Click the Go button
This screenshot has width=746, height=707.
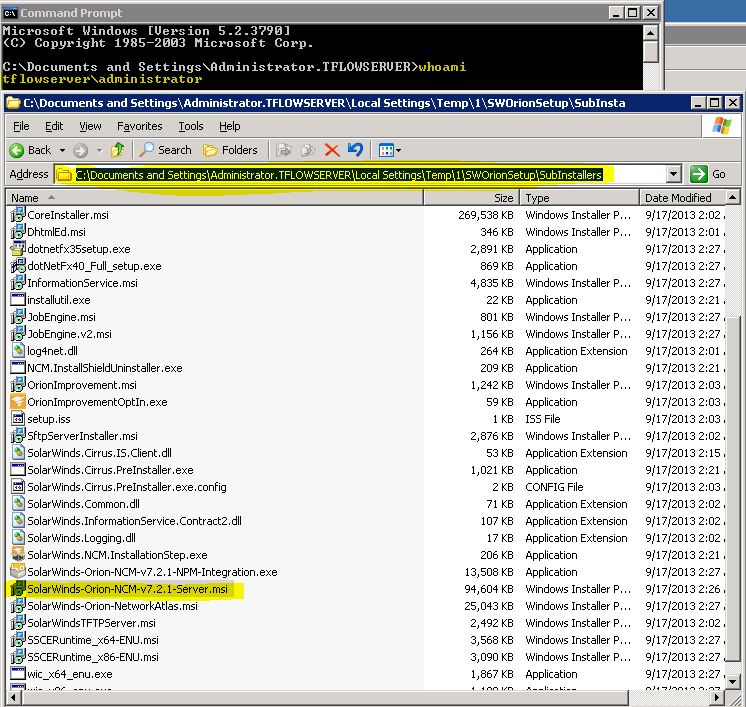click(x=708, y=174)
